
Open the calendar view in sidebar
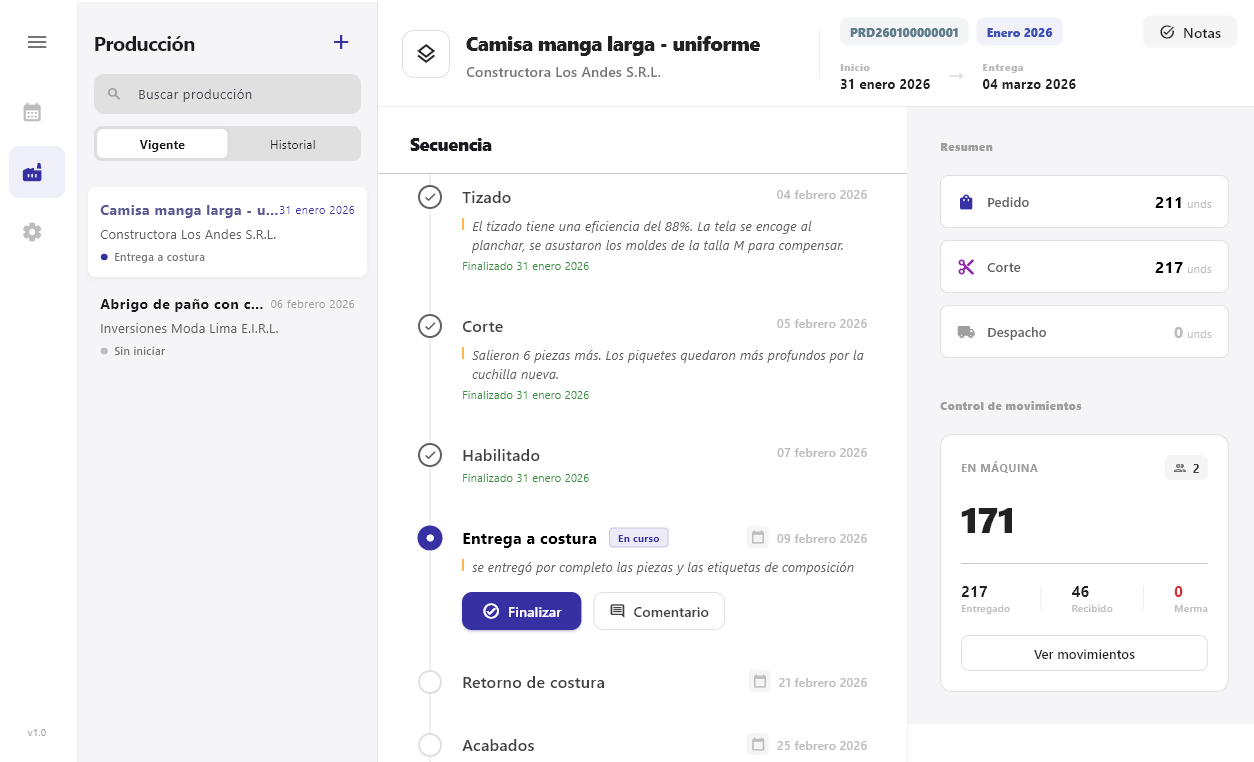pyautogui.click(x=32, y=112)
